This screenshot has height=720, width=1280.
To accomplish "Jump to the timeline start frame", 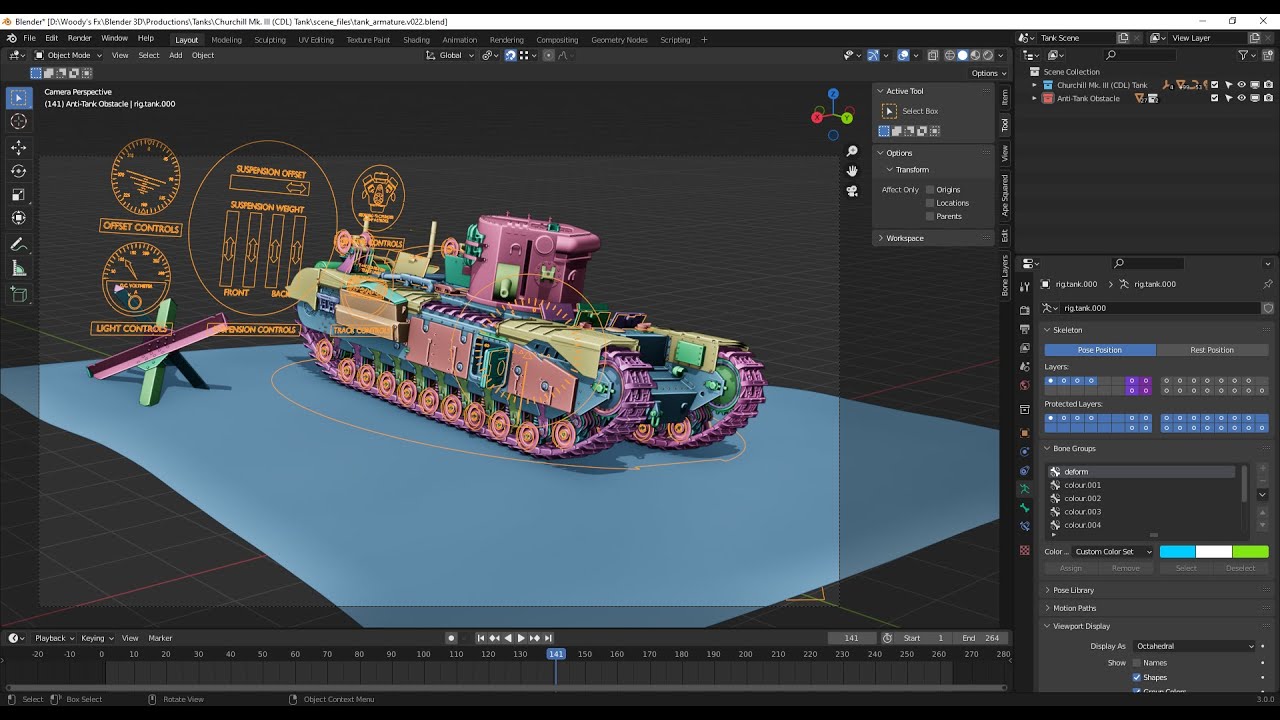I will [481, 638].
